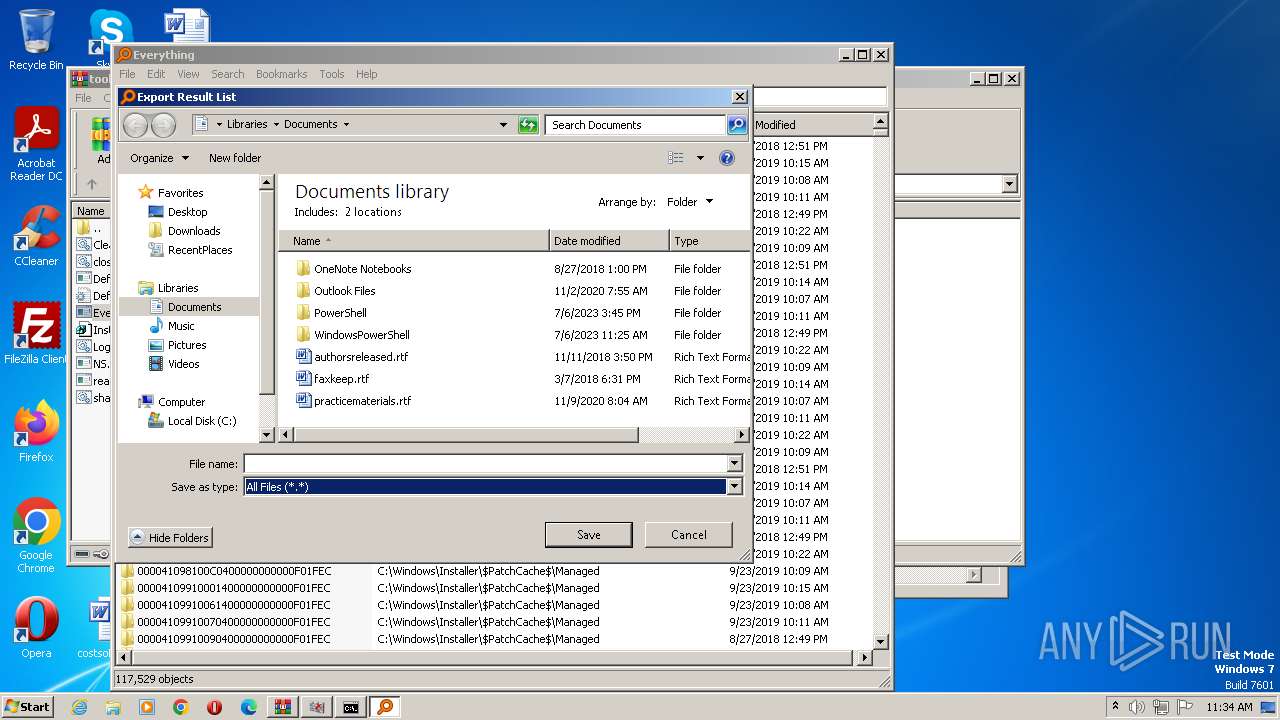Select faxkeep.rtf file icon
Viewport: 1280px width, 720px height.
304,379
